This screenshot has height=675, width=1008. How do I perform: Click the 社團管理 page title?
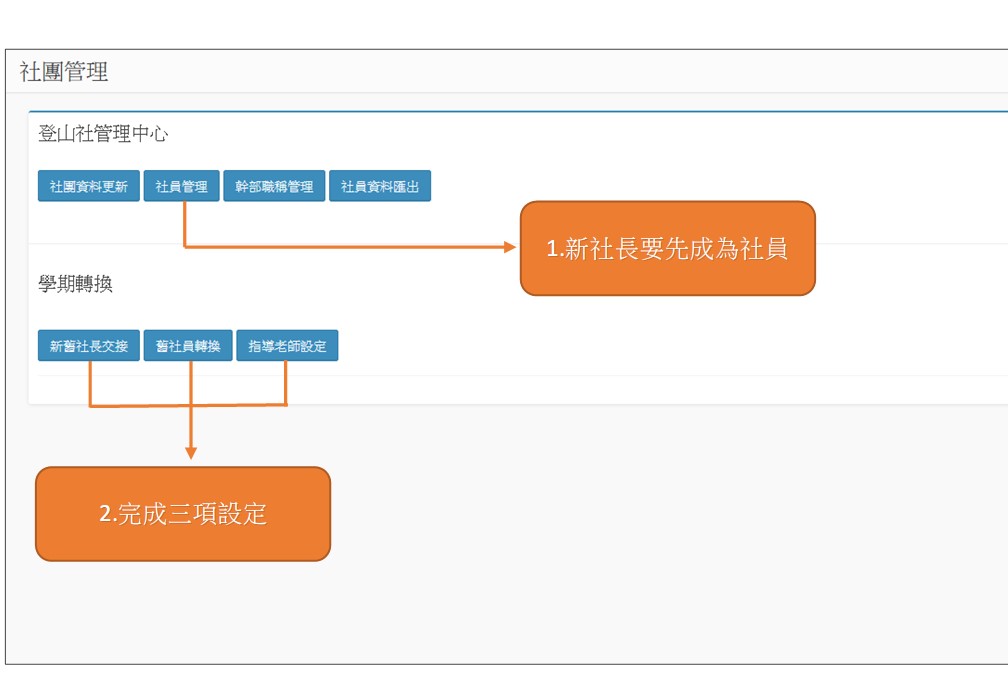click(x=64, y=72)
